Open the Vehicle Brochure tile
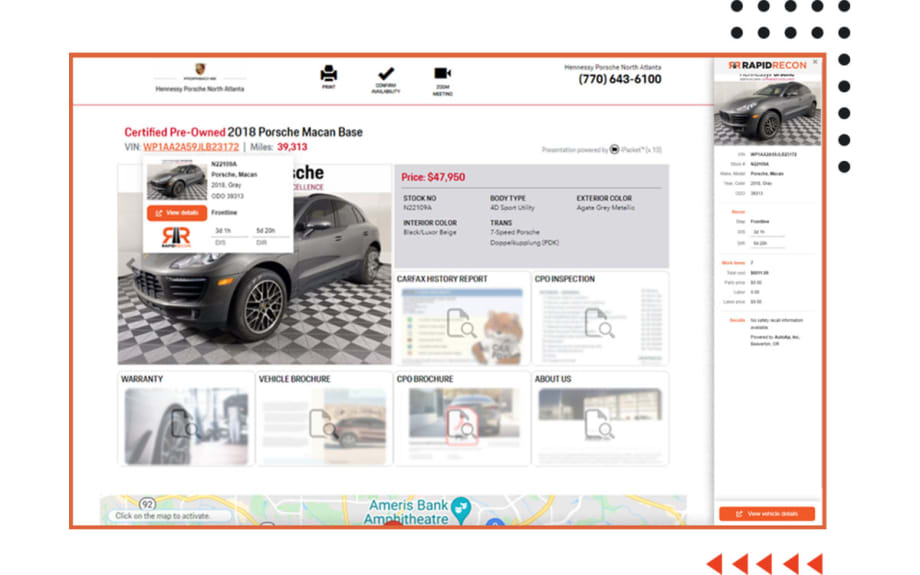This screenshot has height=575, width=920. (324, 419)
